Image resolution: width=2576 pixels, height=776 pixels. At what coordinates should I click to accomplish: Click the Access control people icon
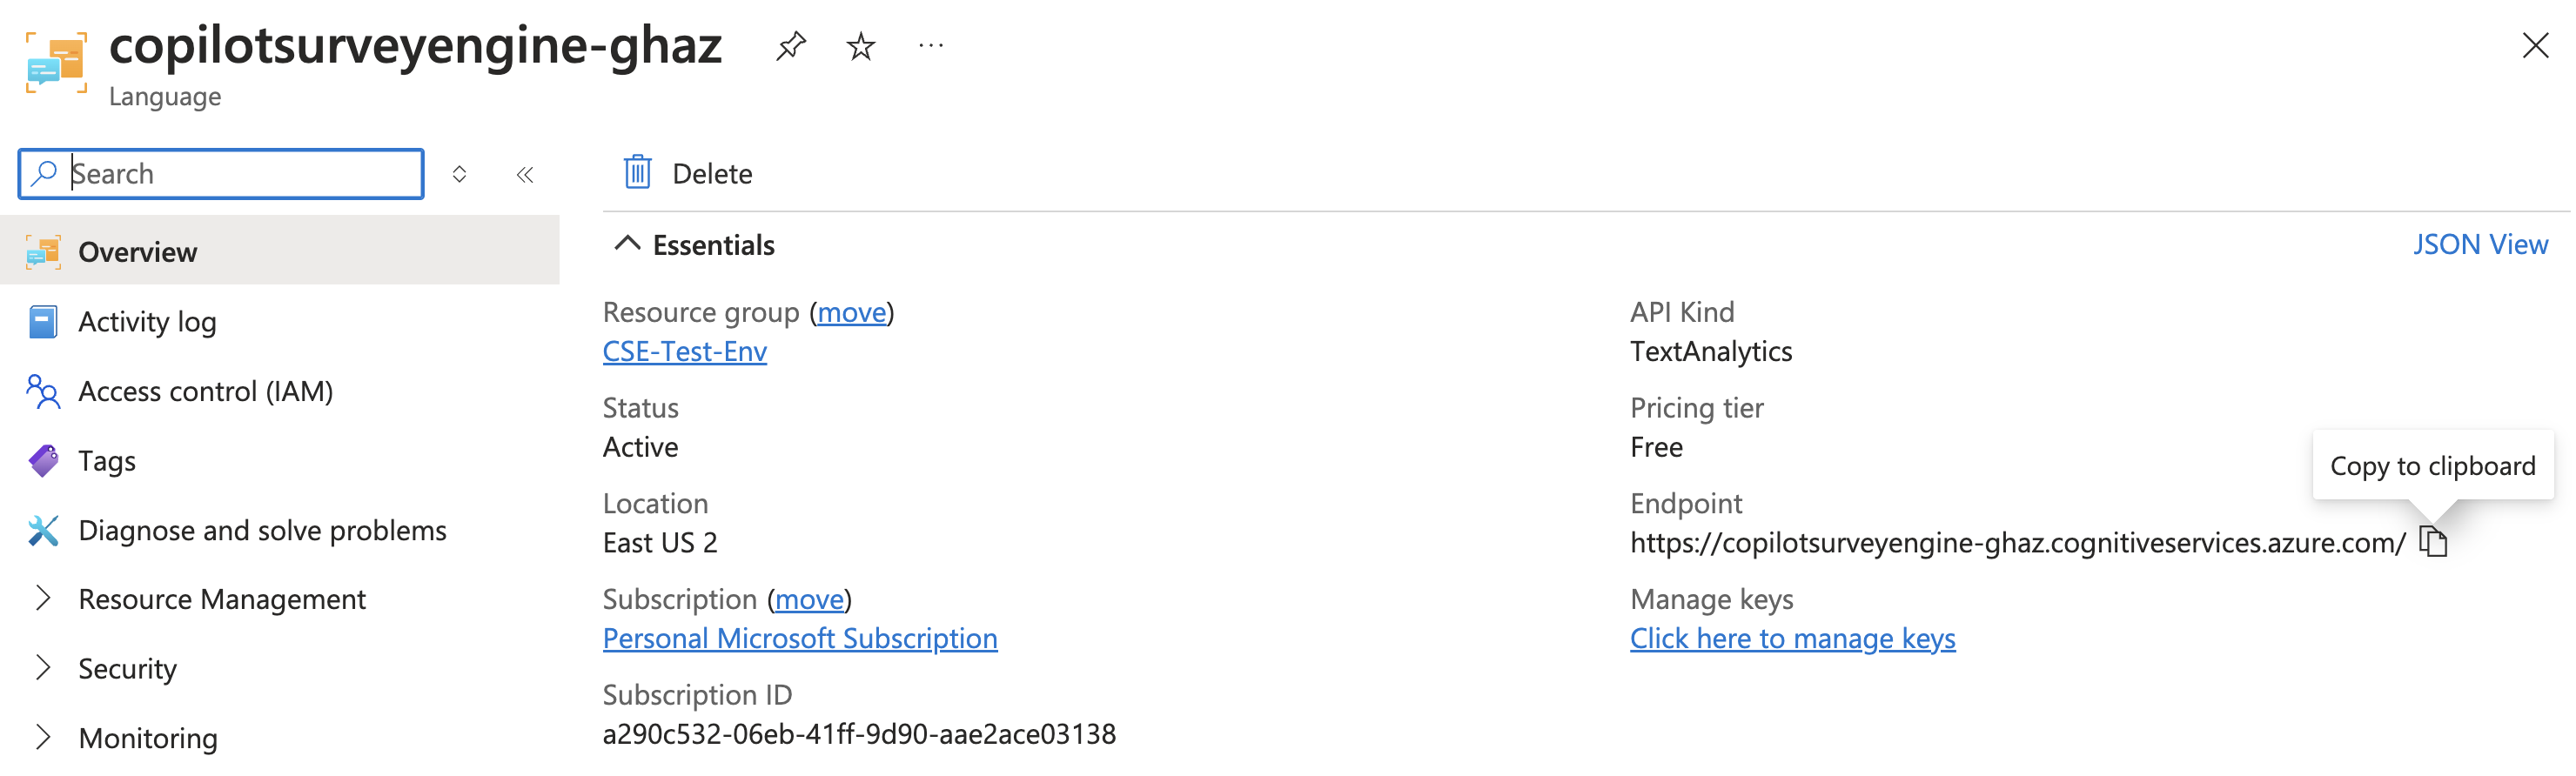tap(43, 391)
